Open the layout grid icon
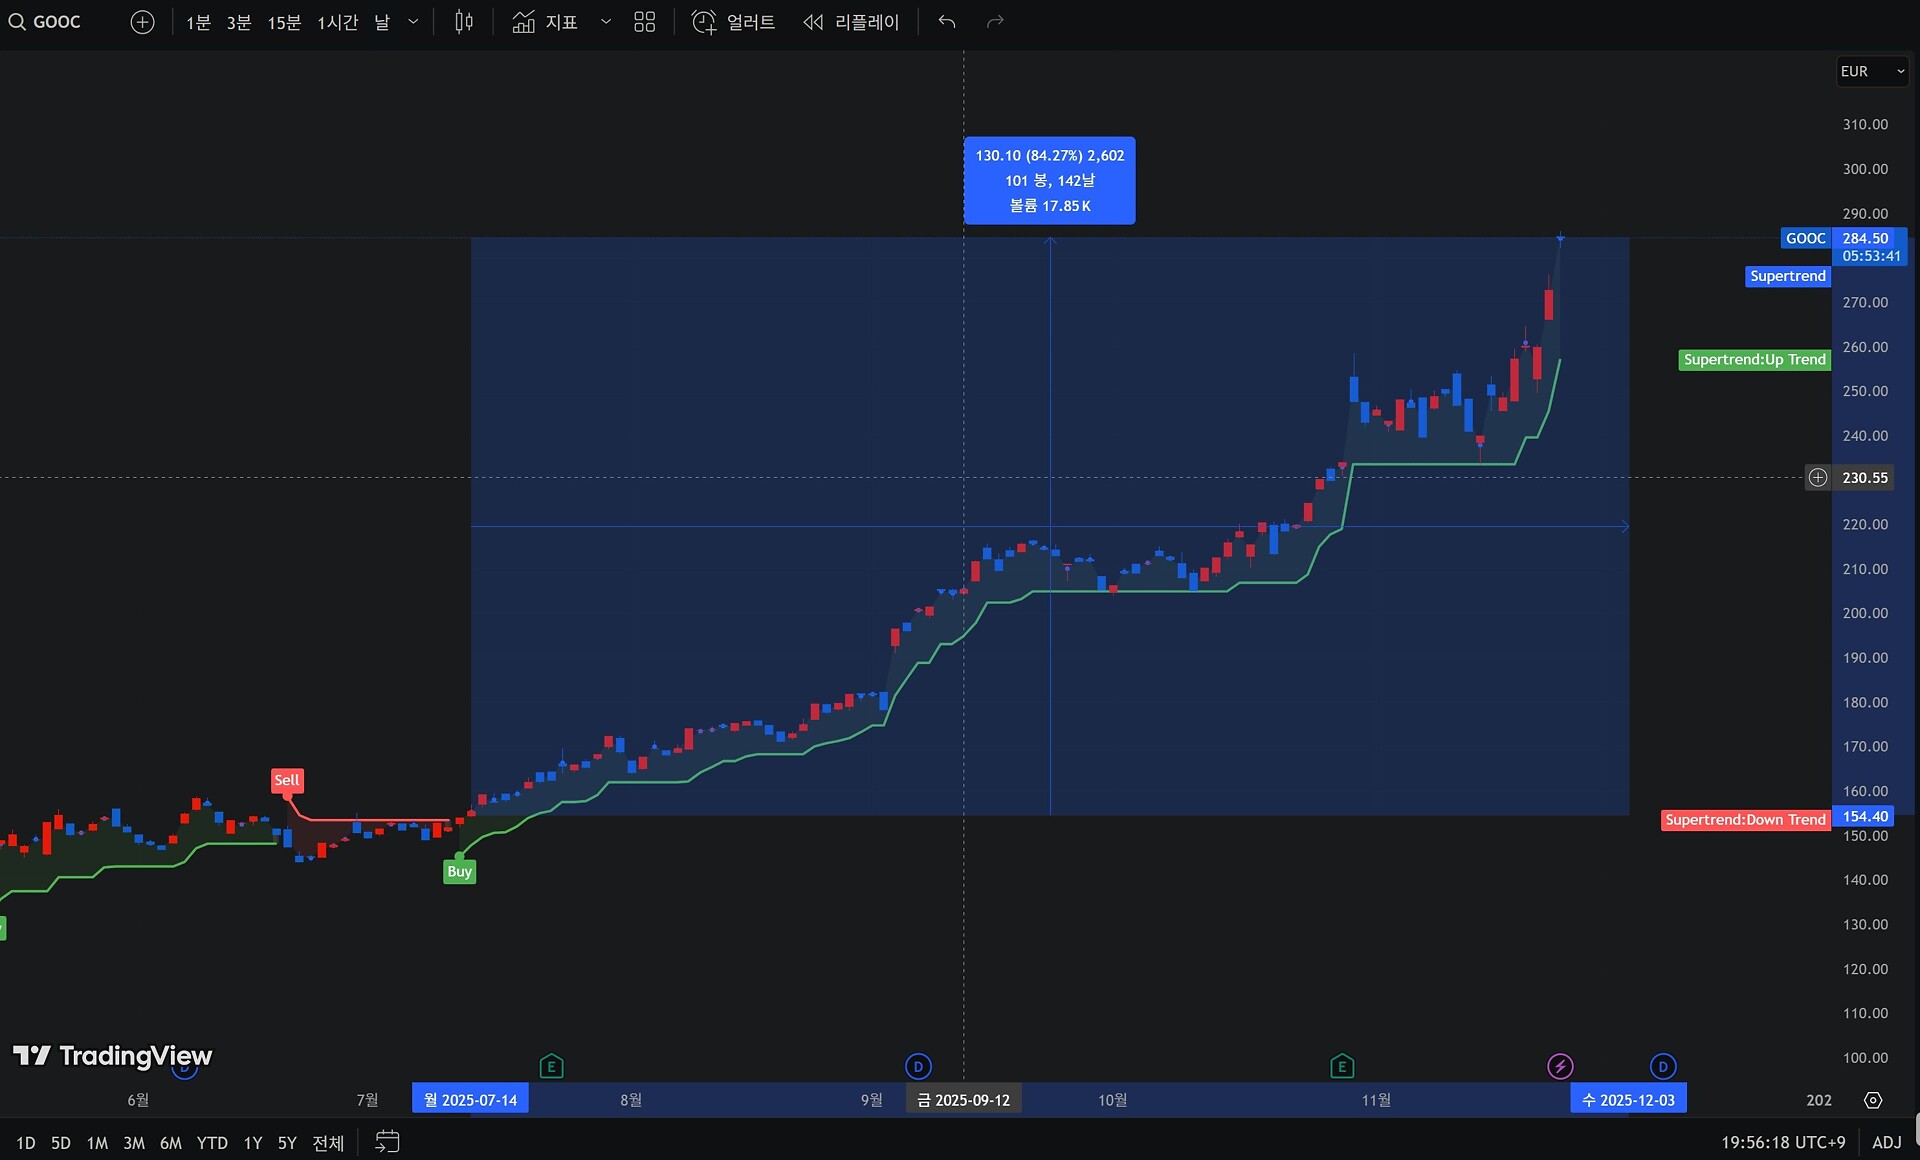 click(644, 22)
